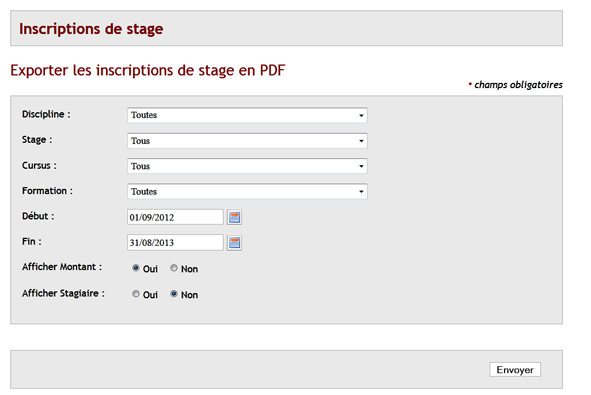Viewport: 591px width, 395px height.
Task: Click the Inscriptions de stage header title
Action: click(x=91, y=29)
